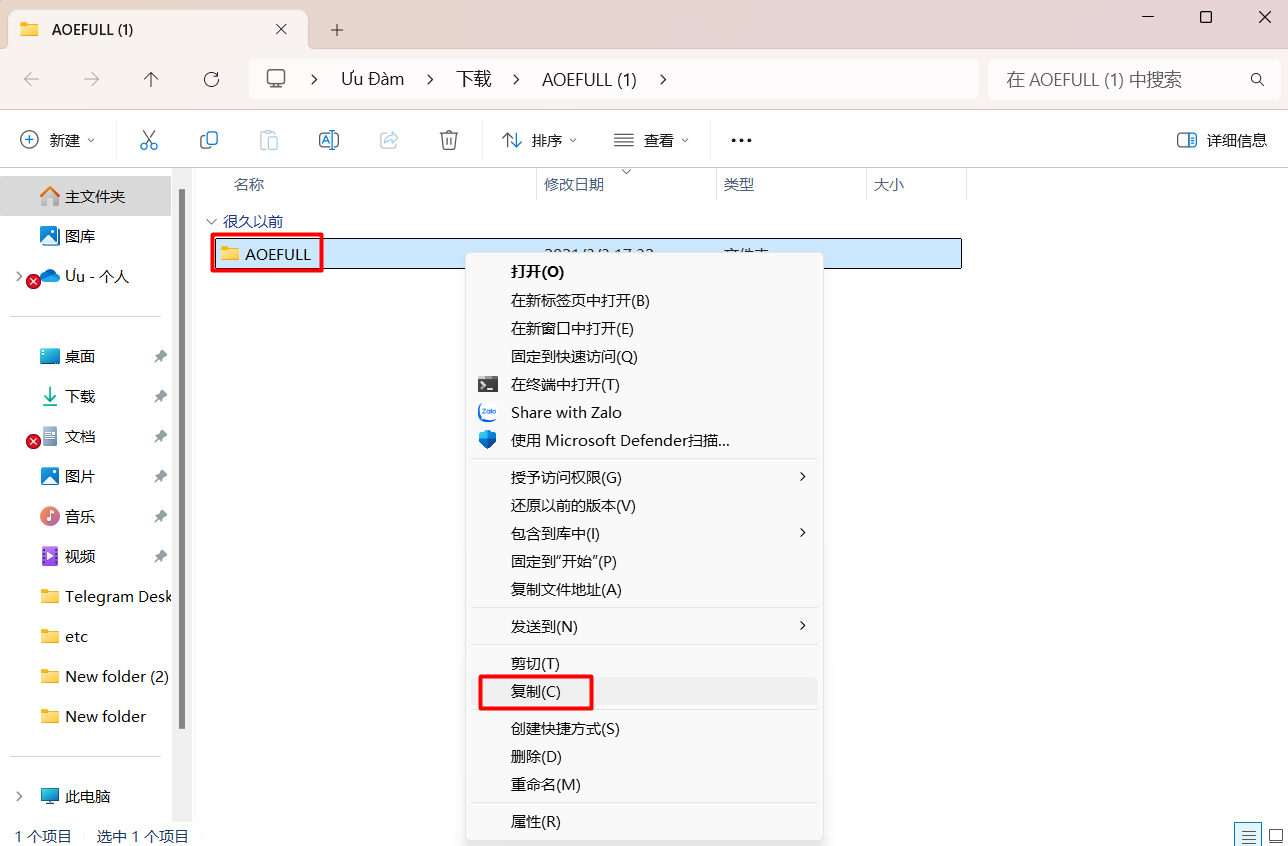Click 下载 in the address breadcrumb
Screen dimensions: 1288x846
click(x=474, y=79)
